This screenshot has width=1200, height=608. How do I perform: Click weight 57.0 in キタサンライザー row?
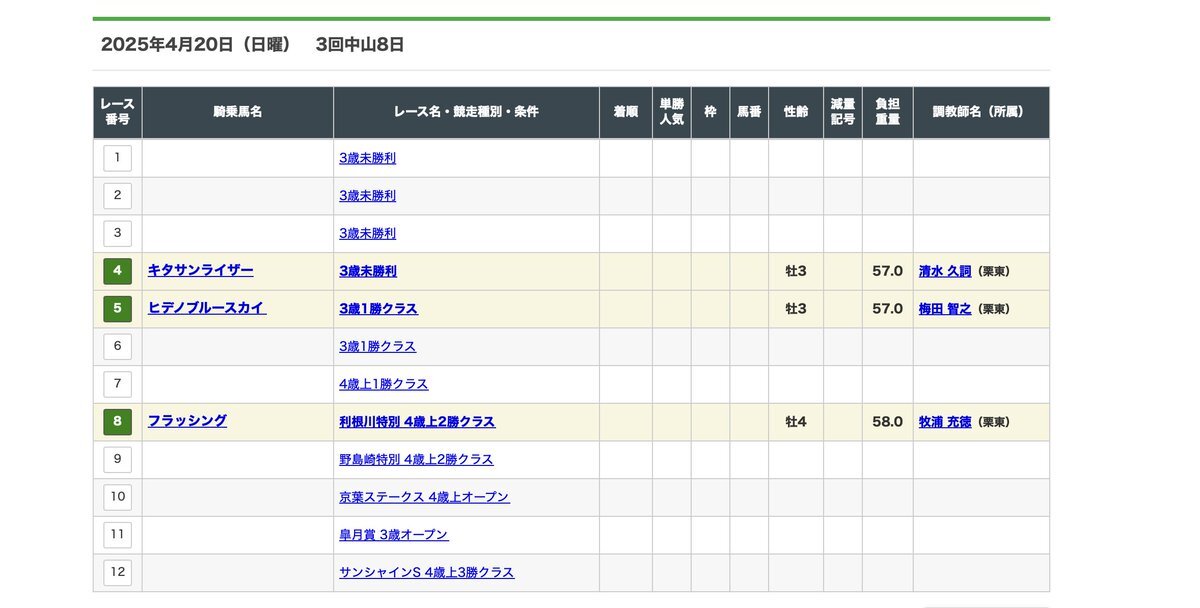point(887,271)
